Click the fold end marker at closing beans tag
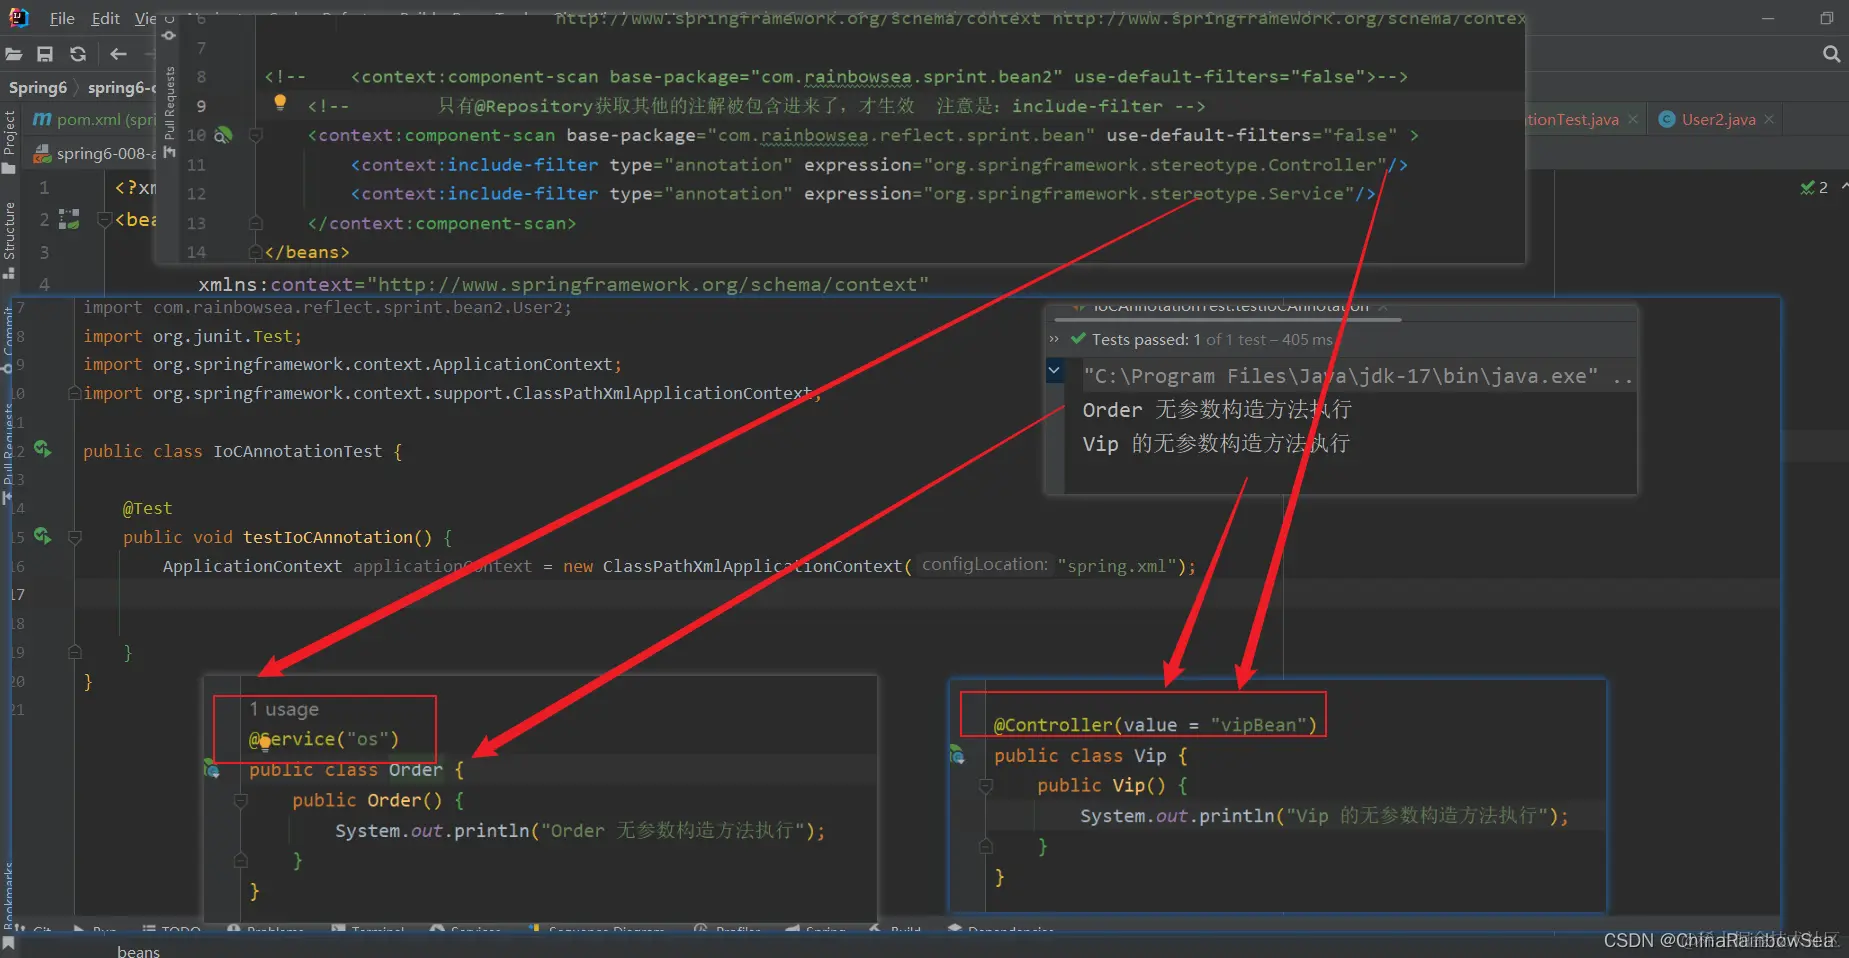1849x958 pixels. (256, 252)
